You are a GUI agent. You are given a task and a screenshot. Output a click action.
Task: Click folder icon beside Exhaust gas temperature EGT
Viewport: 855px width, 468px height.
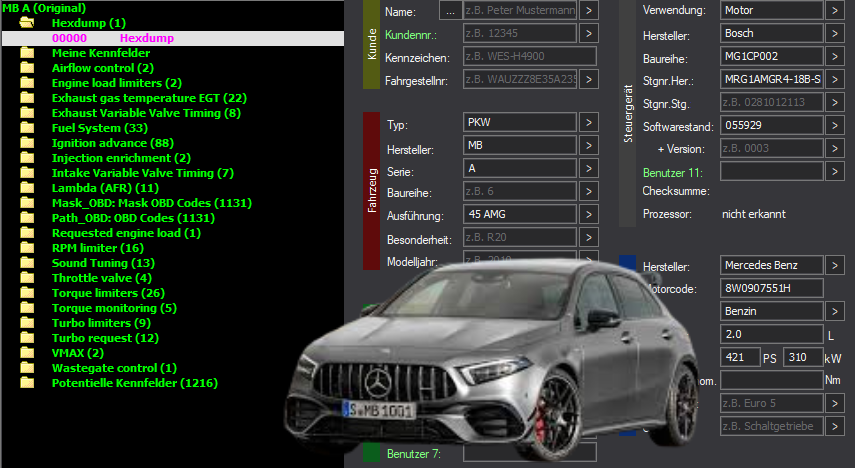pos(27,98)
